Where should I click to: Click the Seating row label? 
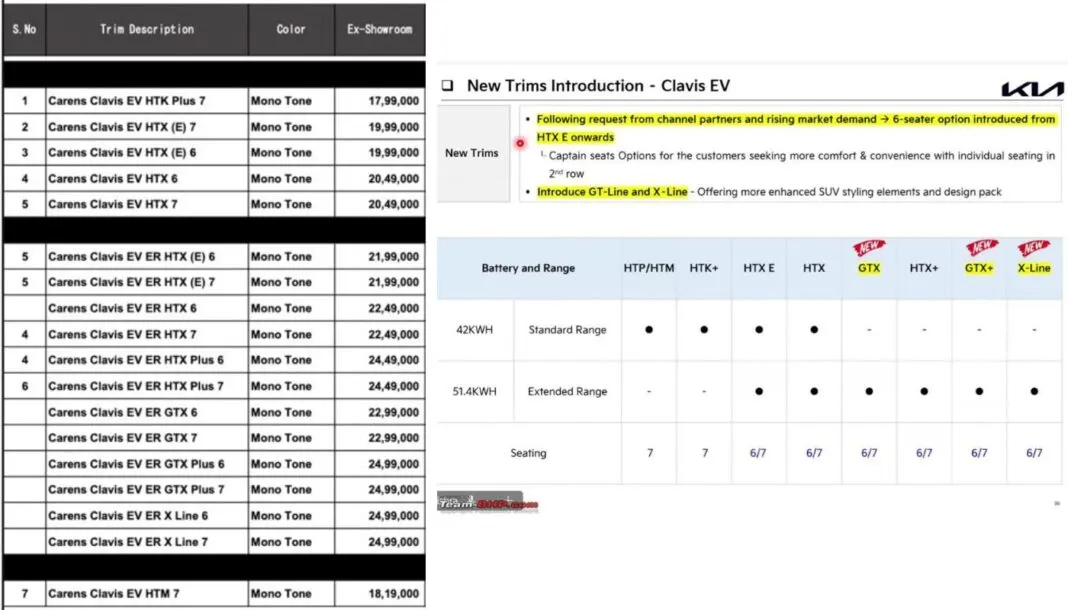click(x=528, y=453)
